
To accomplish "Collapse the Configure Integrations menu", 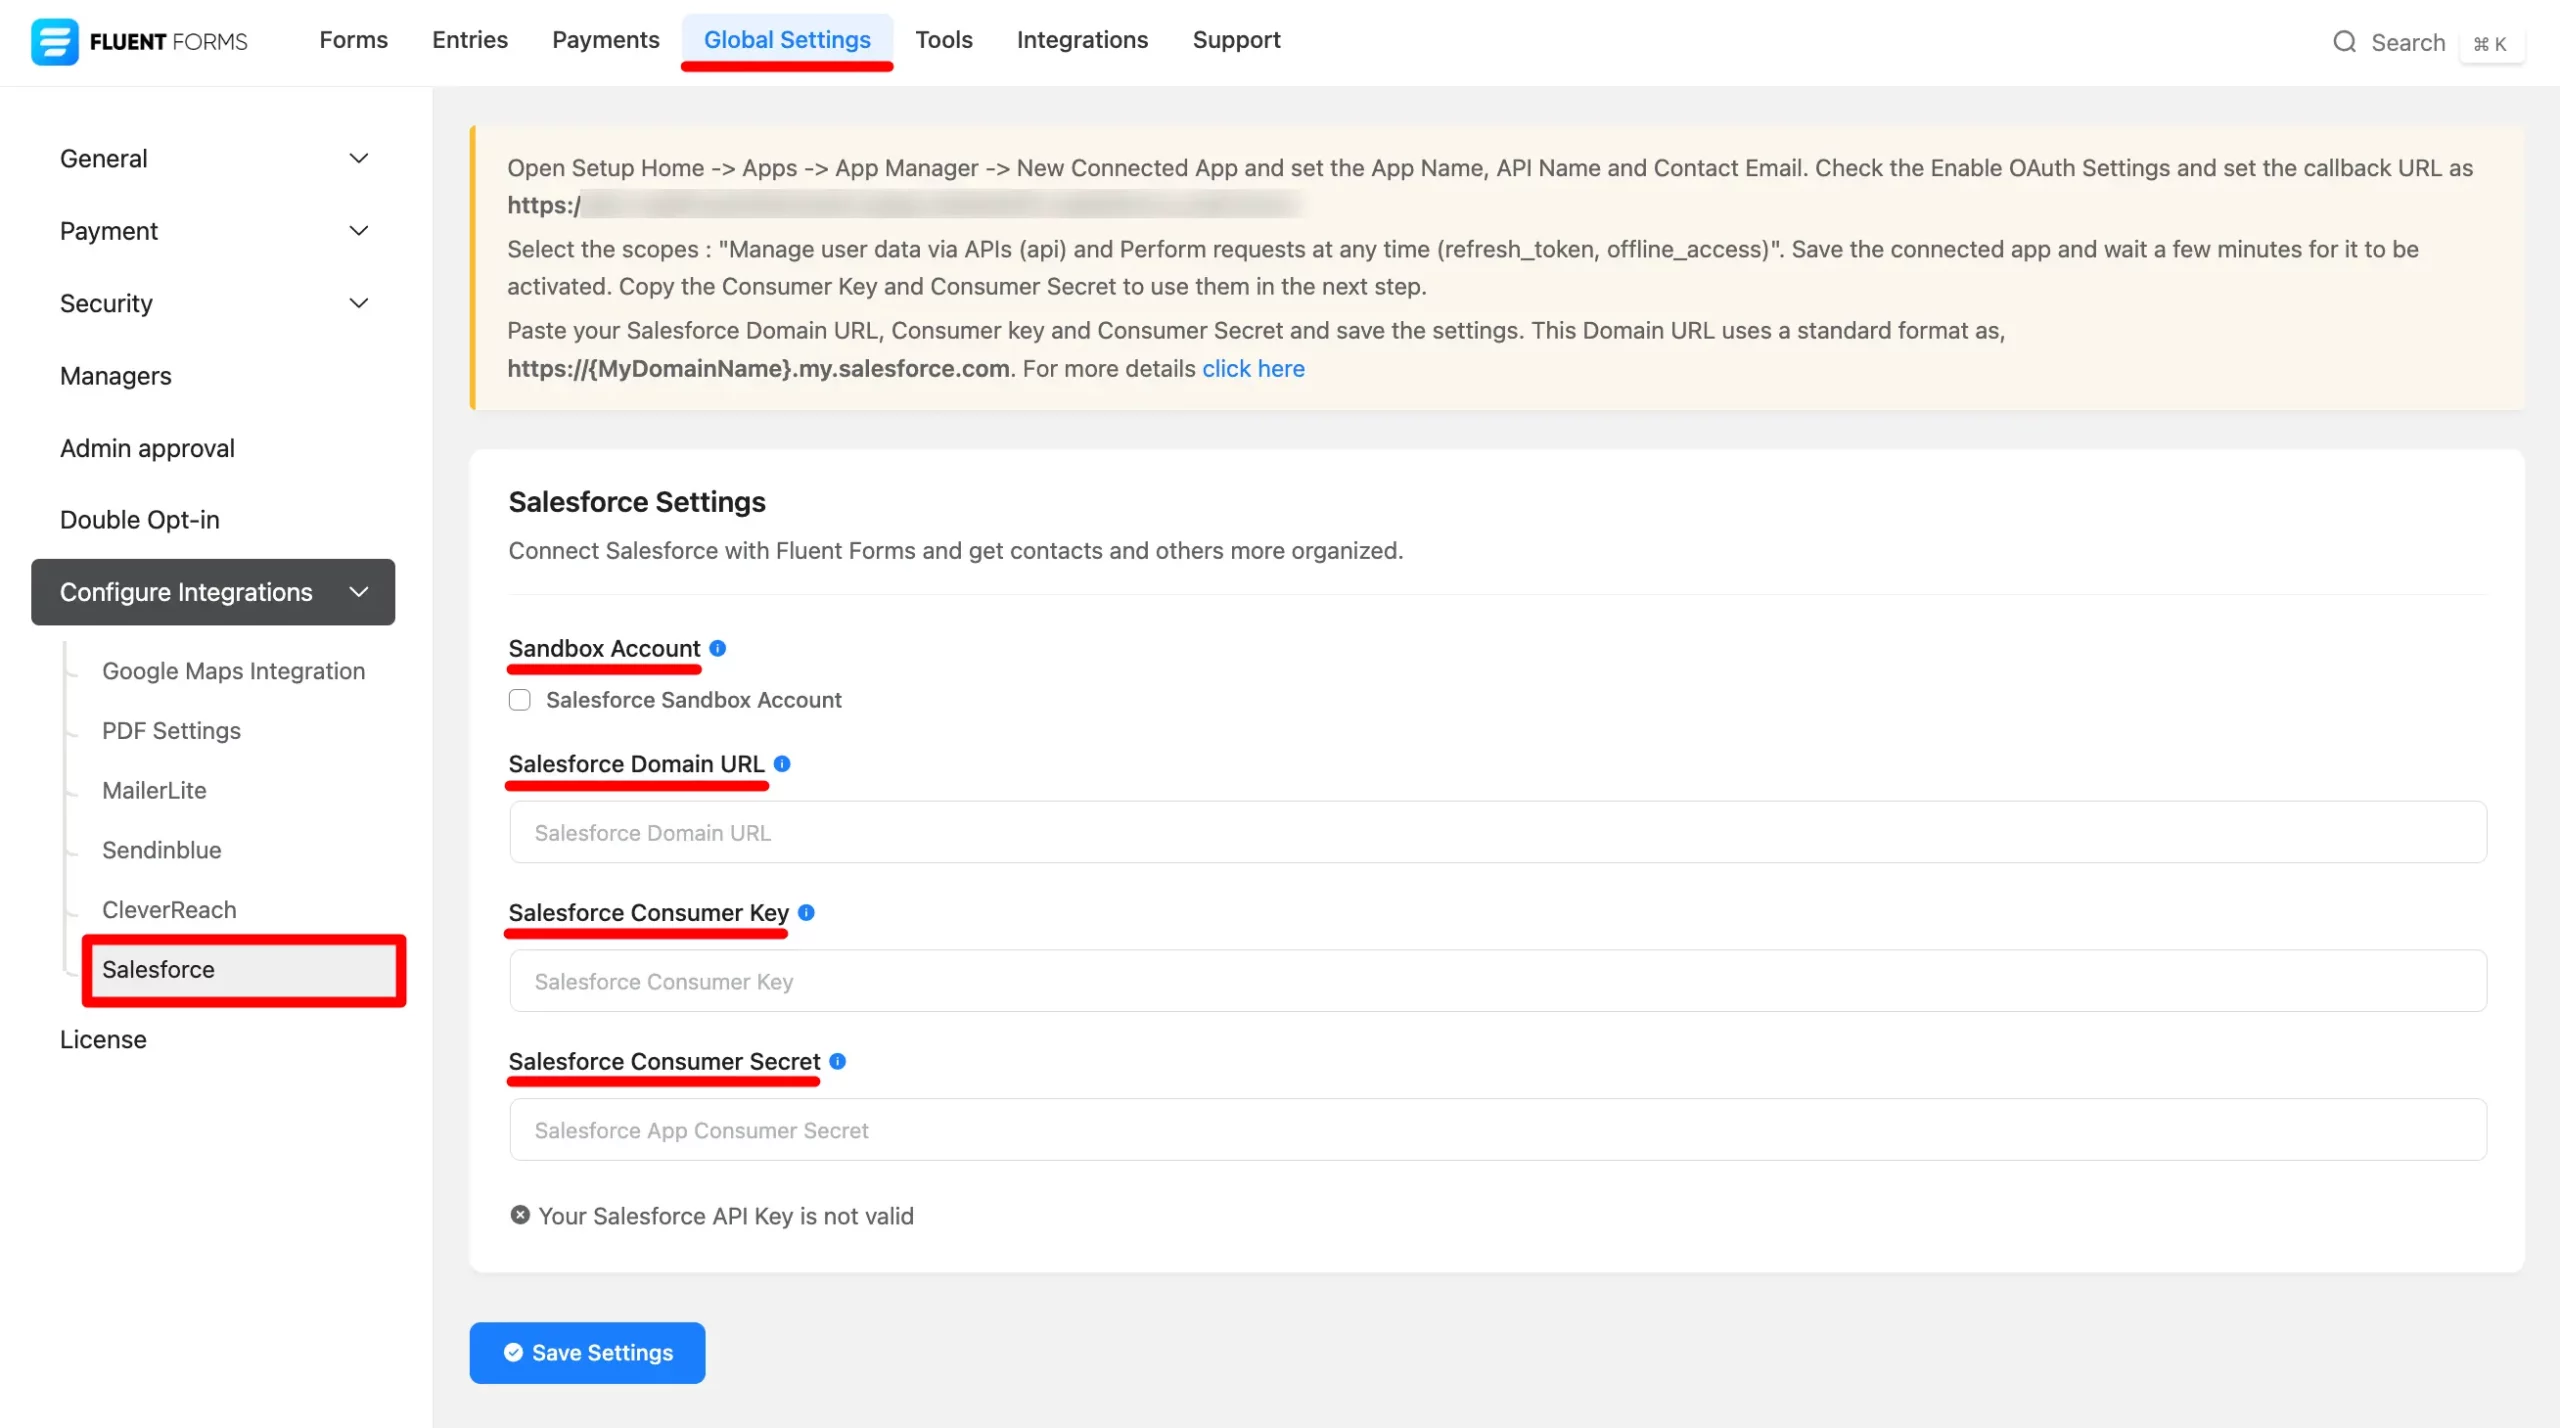I will (359, 592).
